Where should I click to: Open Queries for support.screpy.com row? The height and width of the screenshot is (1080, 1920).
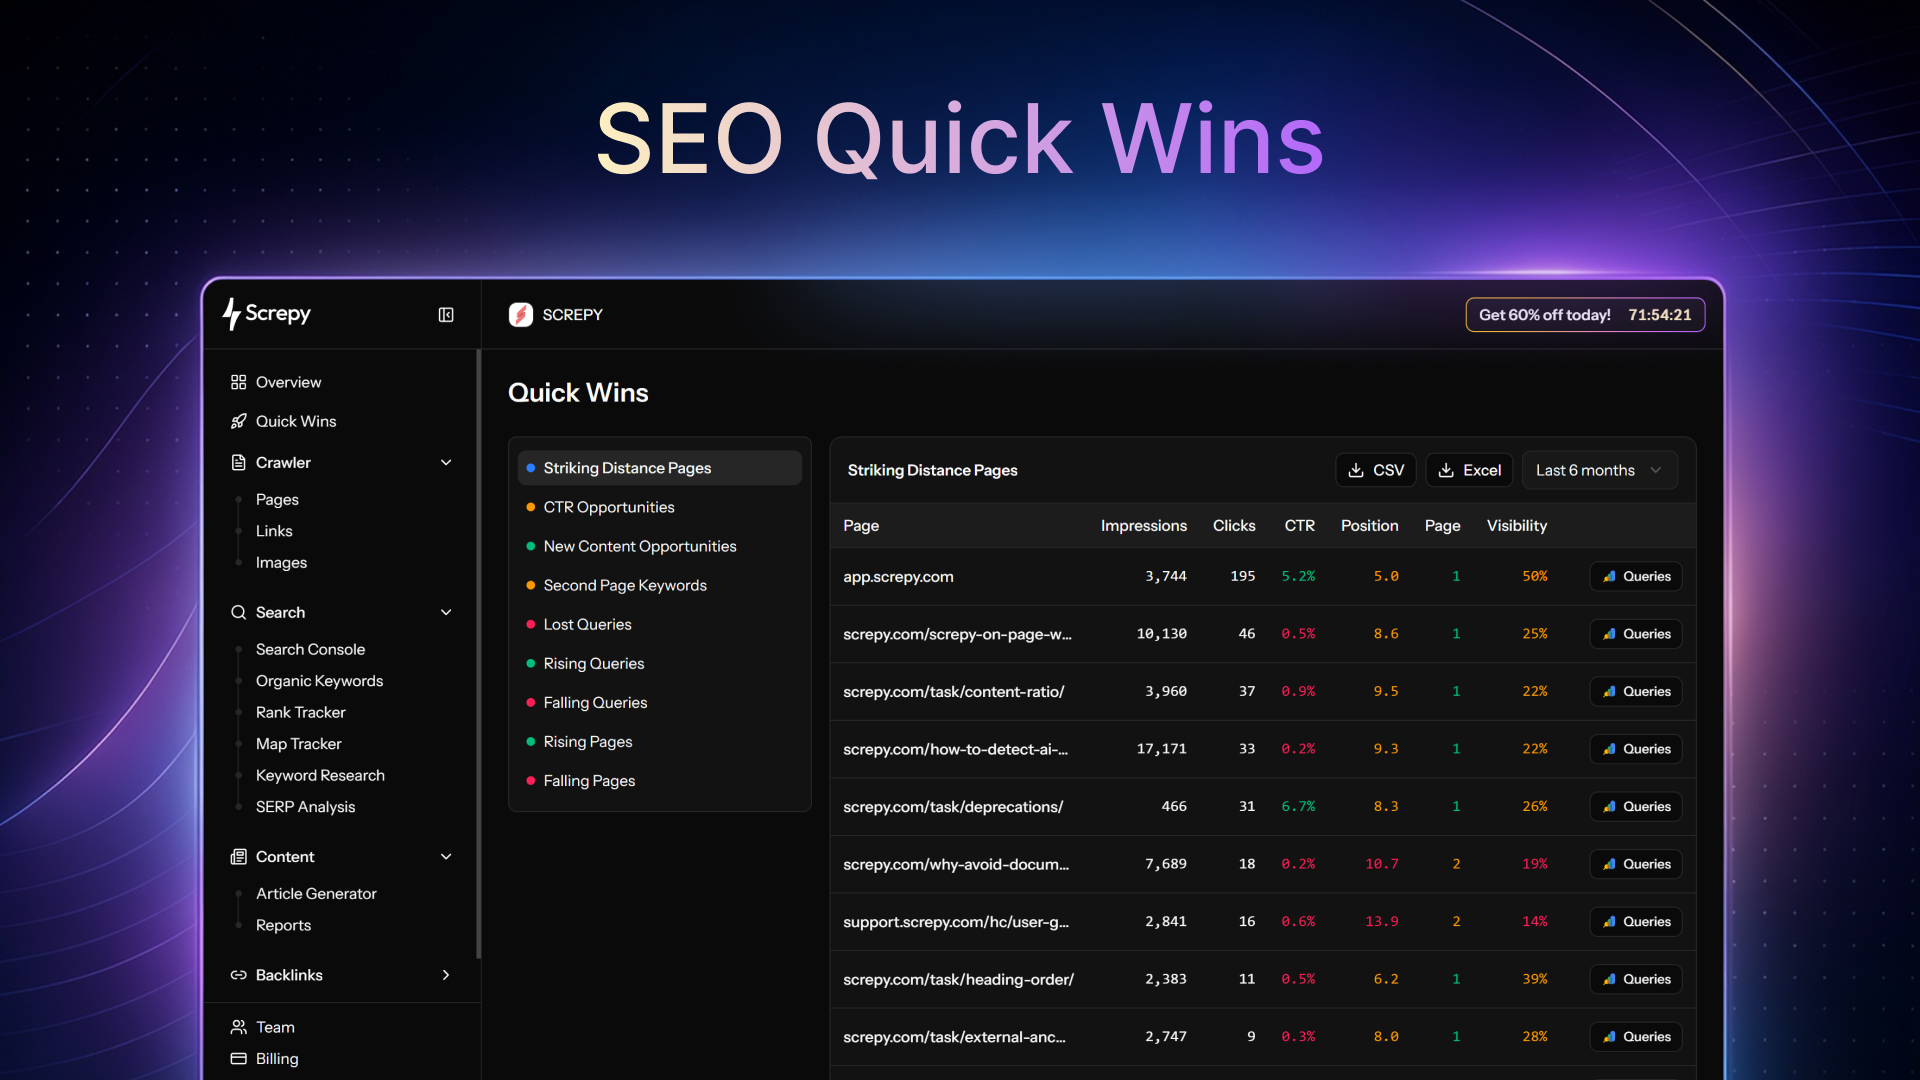(x=1636, y=922)
